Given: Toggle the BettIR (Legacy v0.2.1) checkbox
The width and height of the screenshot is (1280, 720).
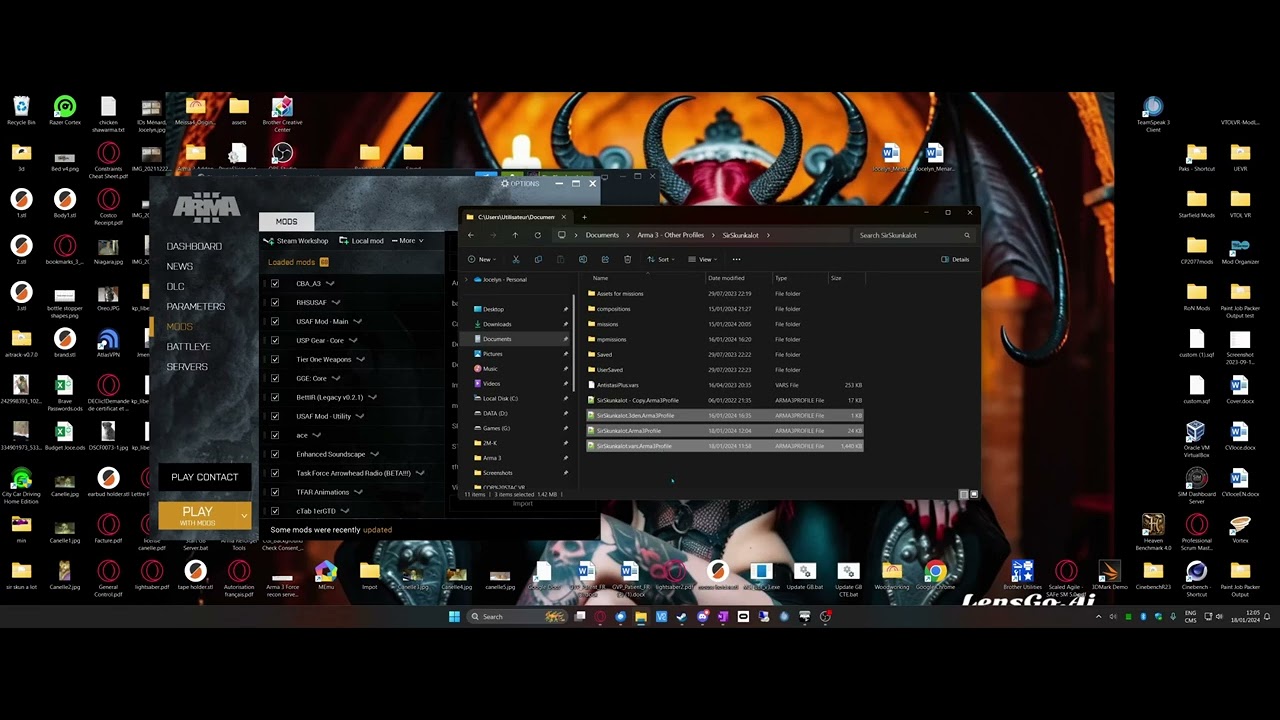Looking at the screenshot, I should pyautogui.click(x=275, y=397).
